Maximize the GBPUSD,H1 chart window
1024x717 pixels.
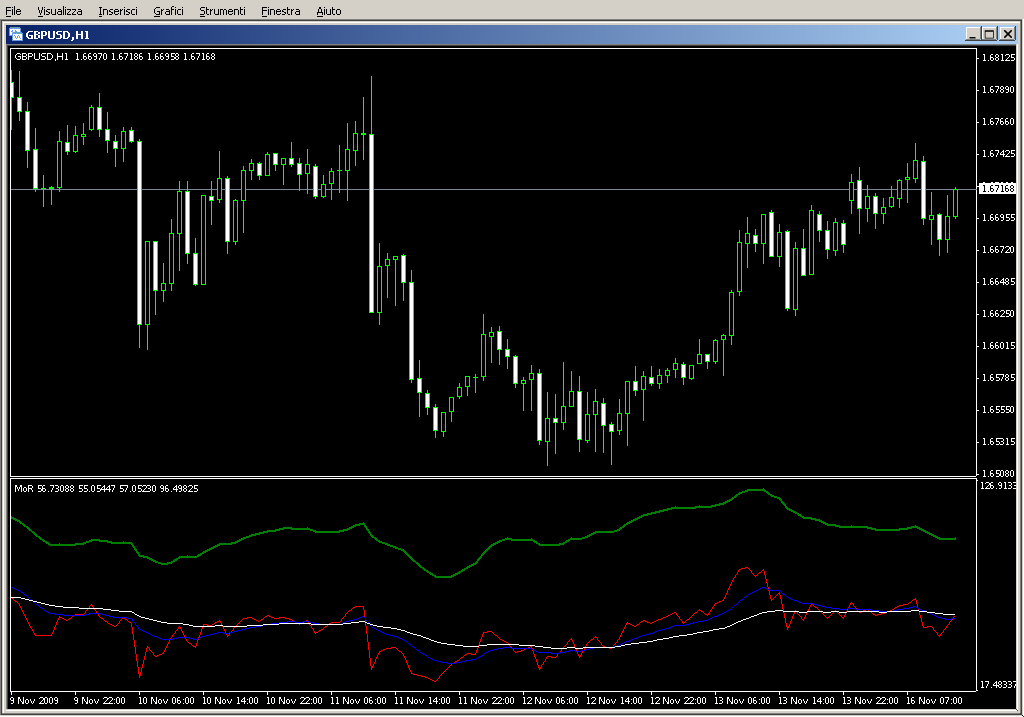tap(989, 33)
